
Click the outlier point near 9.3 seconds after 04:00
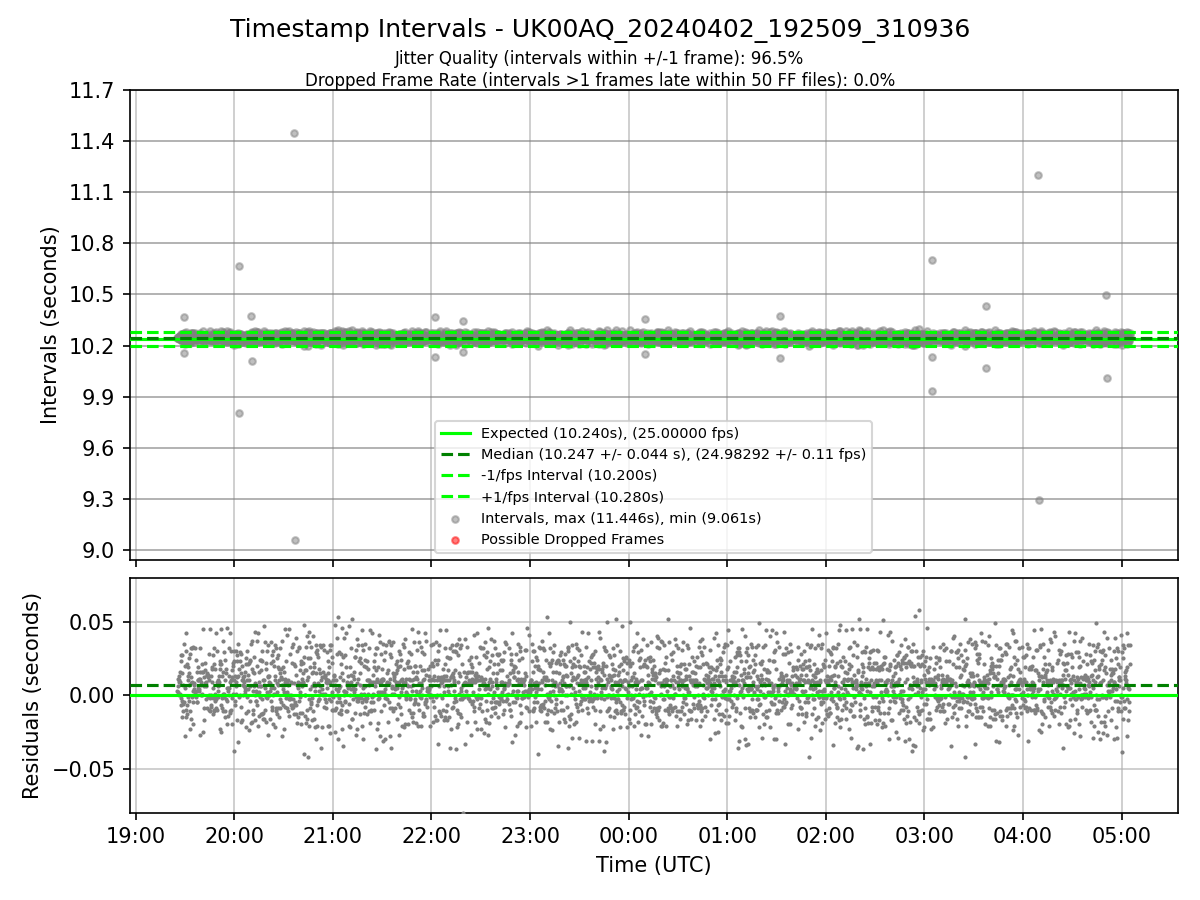pyautogui.click(x=1039, y=500)
